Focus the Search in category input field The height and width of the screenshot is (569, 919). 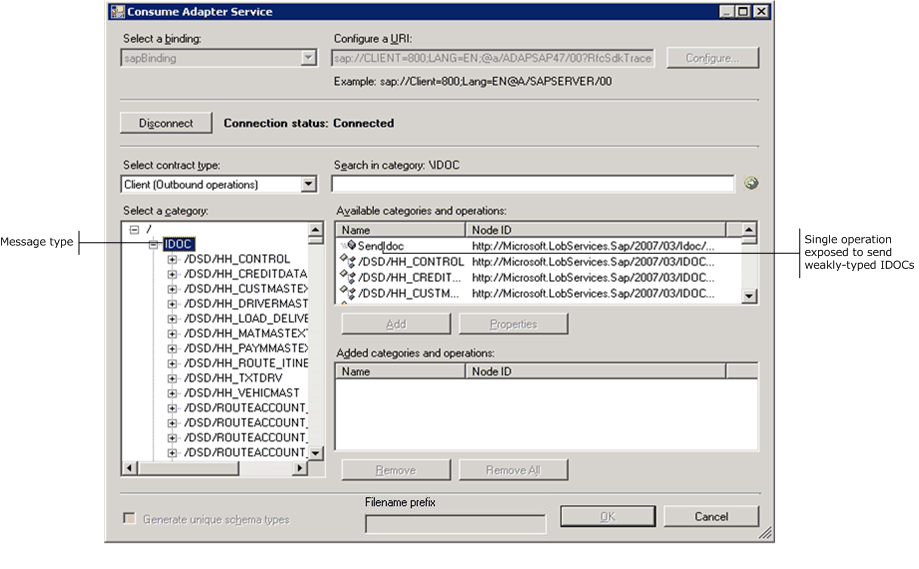coord(533,184)
